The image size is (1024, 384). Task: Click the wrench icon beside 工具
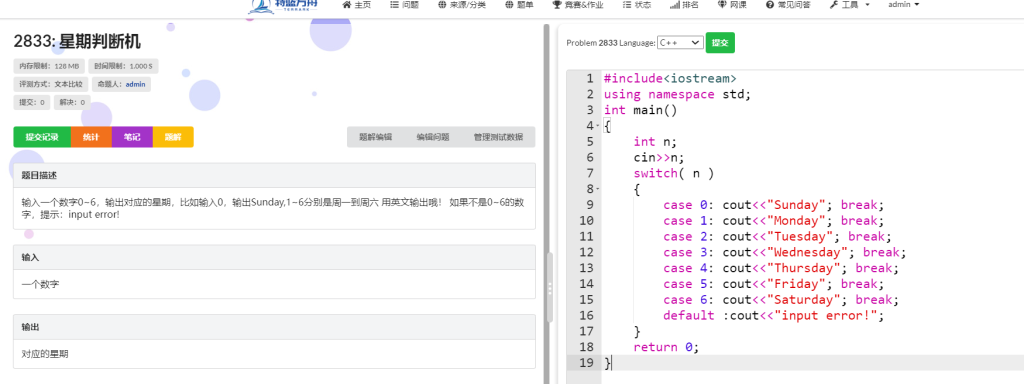click(x=834, y=5)
